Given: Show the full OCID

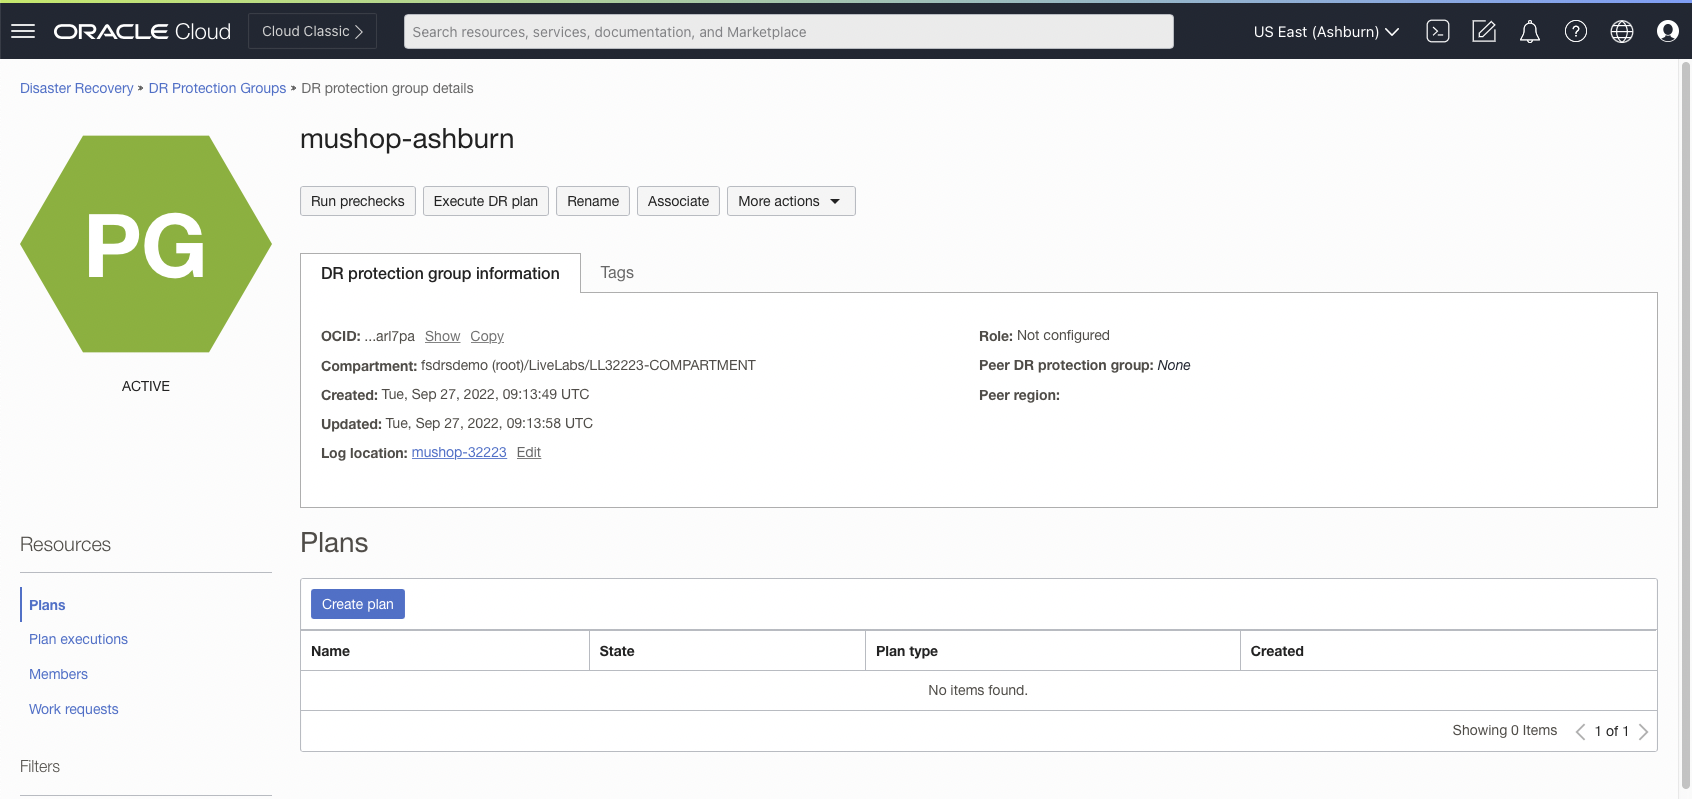Looking at the screenshot, I should pos(442,336).
